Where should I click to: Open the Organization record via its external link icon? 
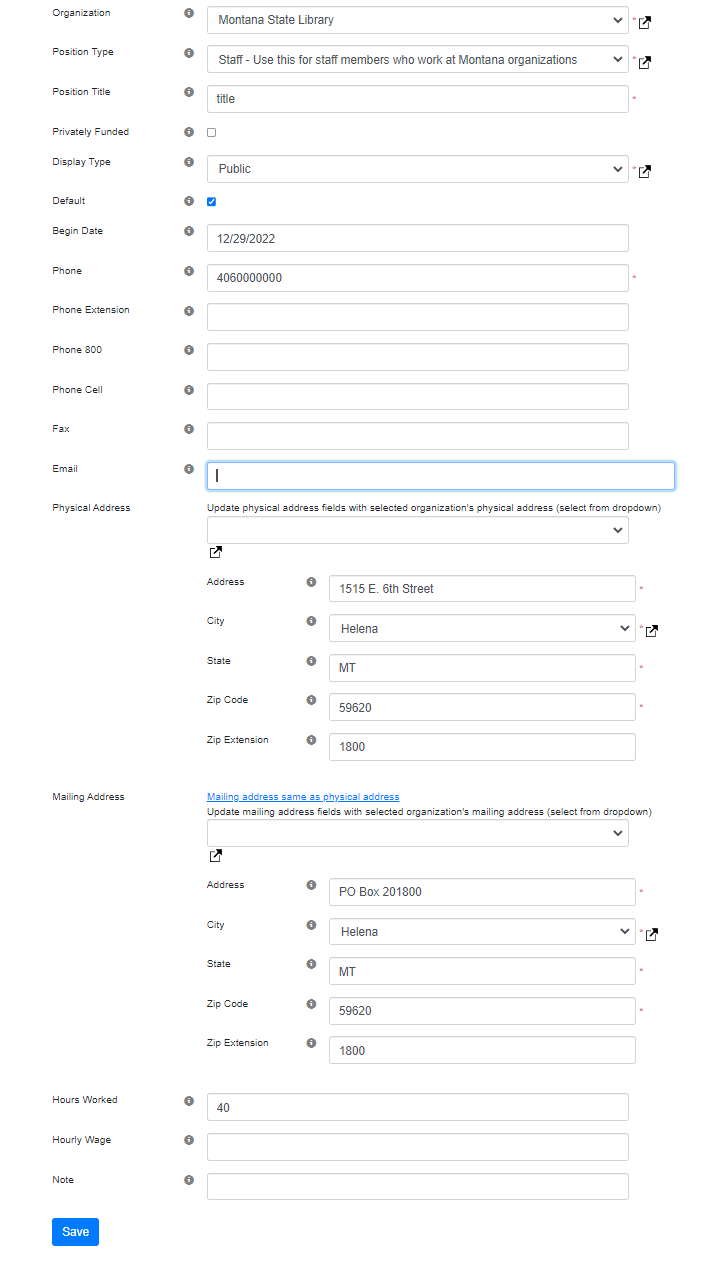point(644,21)
